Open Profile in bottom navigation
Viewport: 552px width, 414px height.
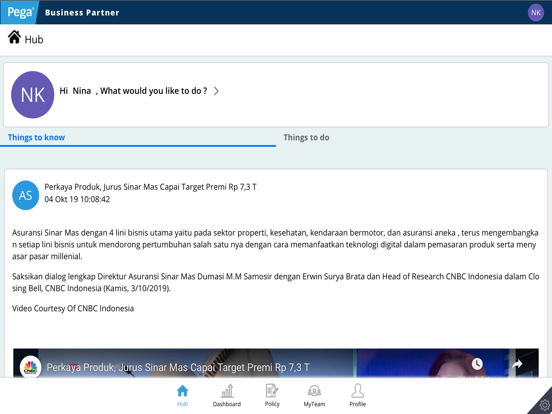[x=357, y=395]
